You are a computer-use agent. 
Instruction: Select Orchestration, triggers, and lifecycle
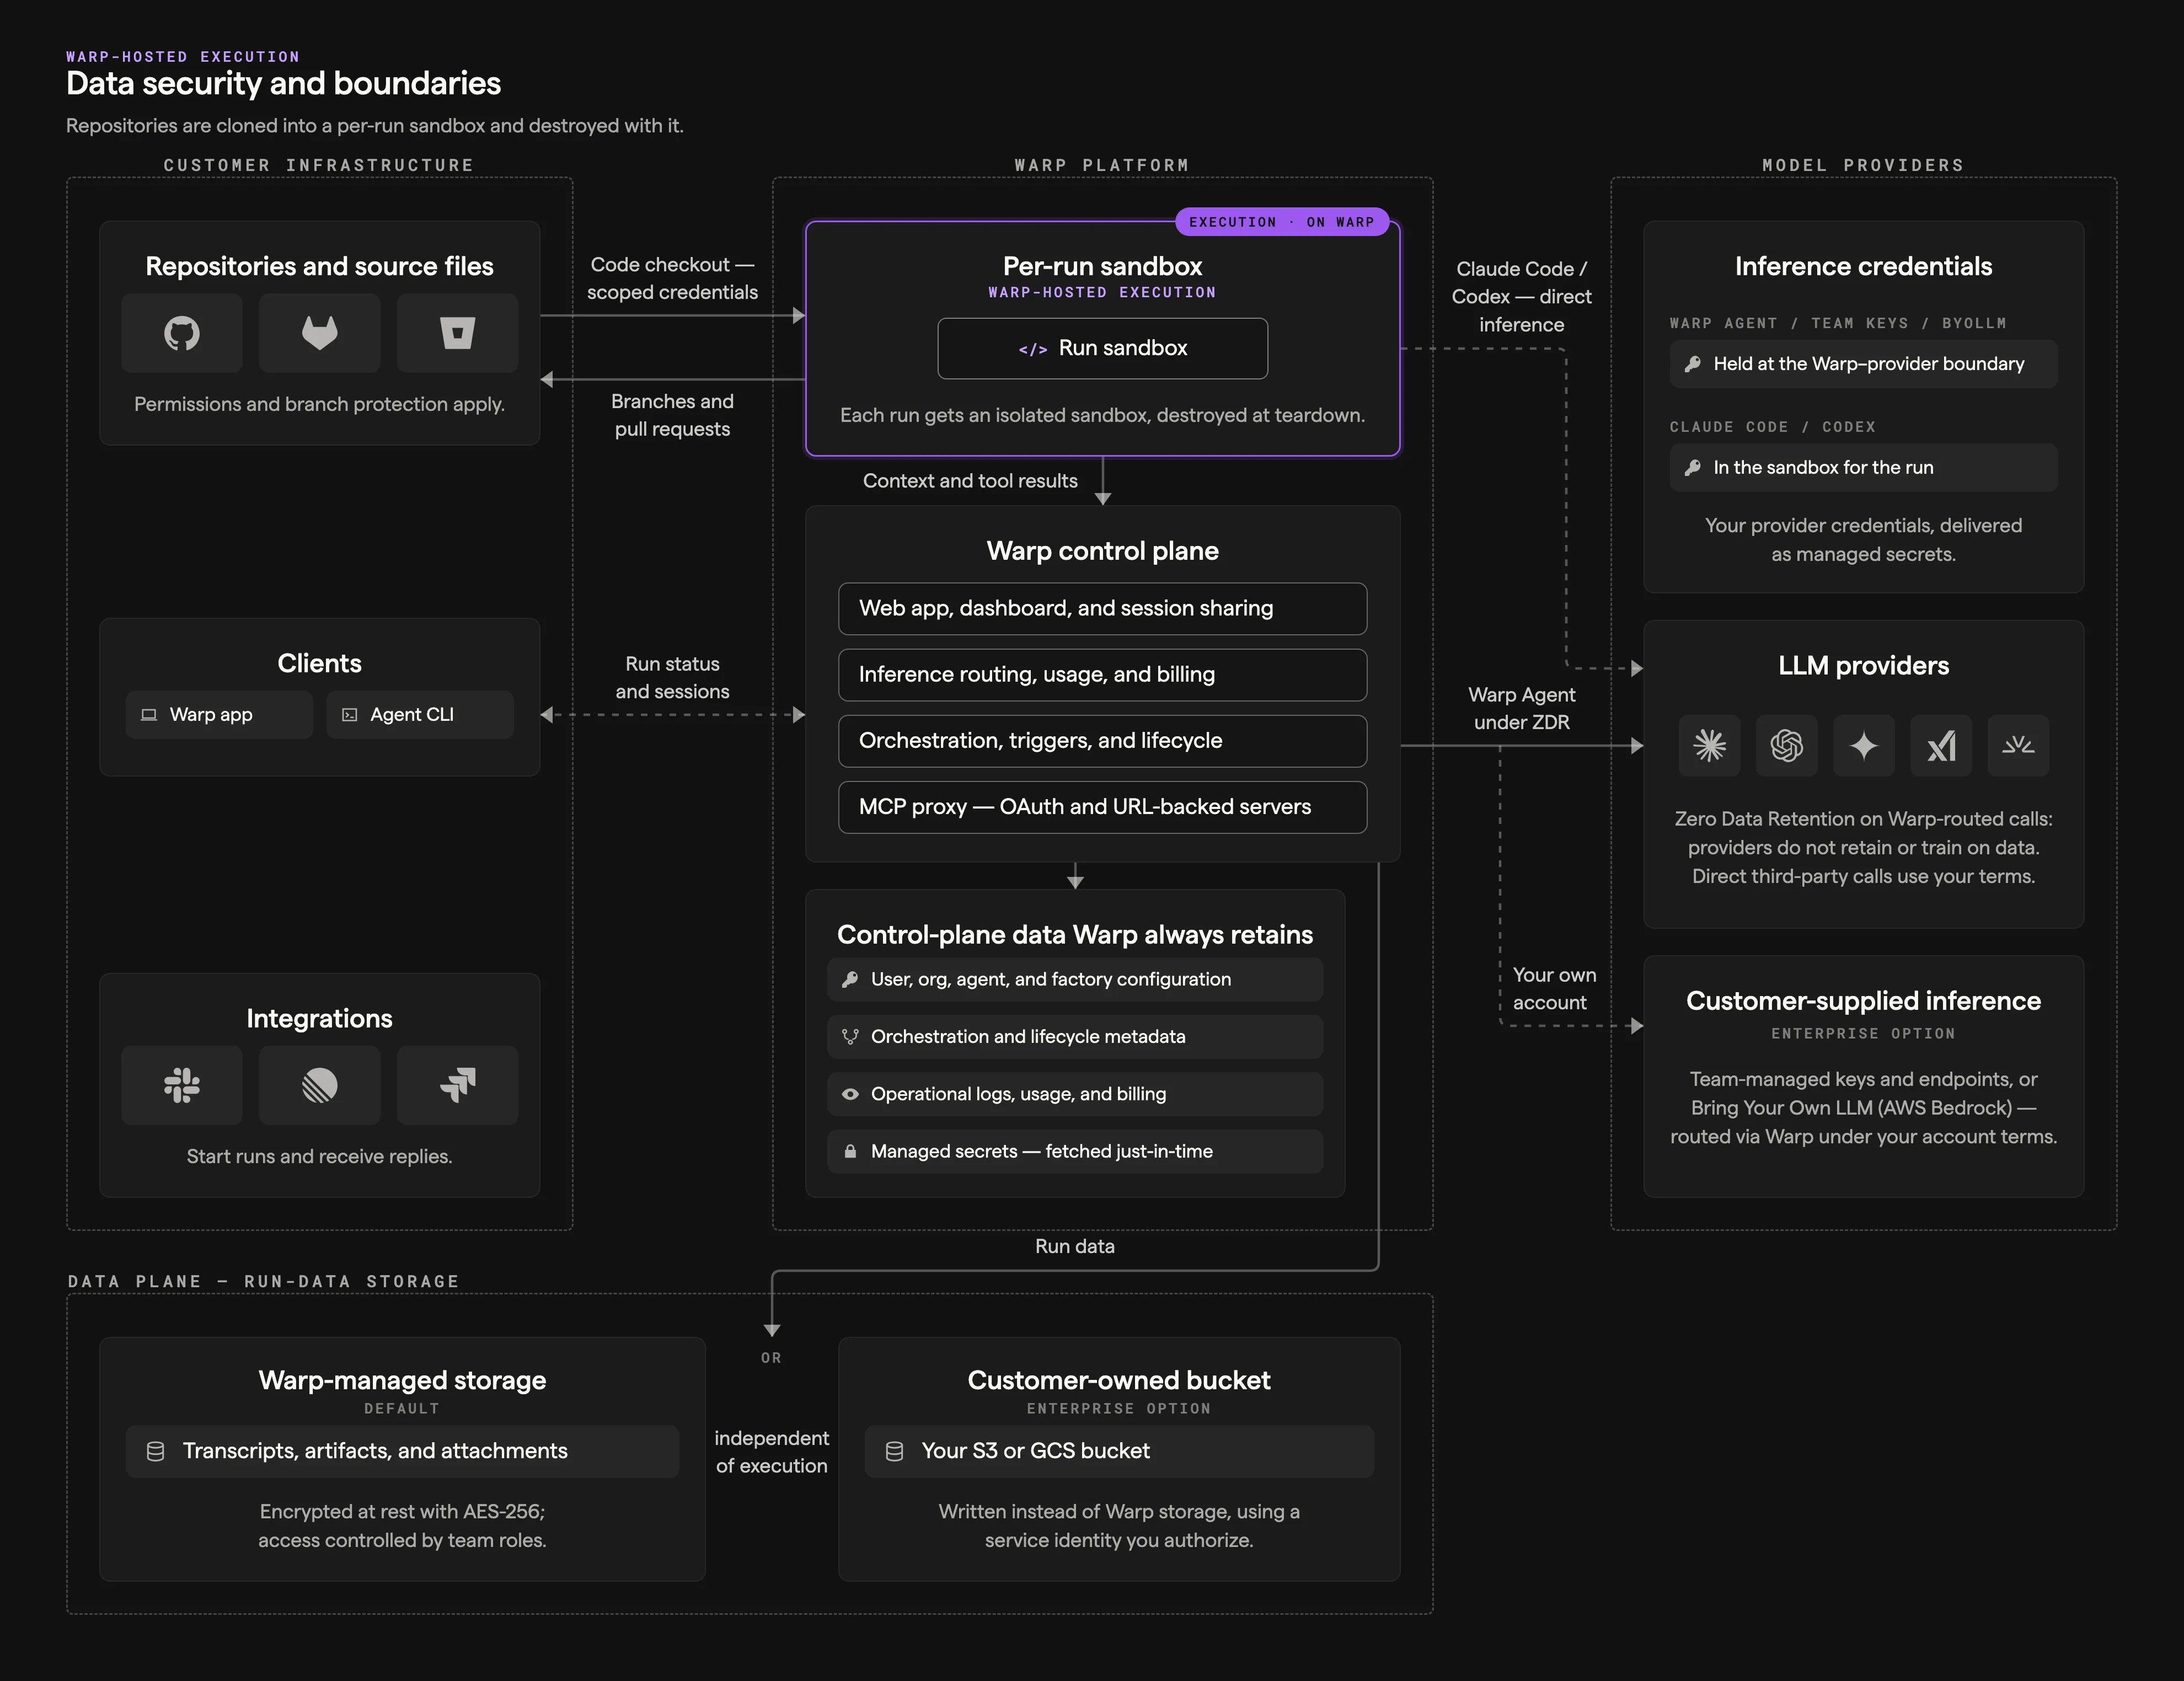[1102, 741]
